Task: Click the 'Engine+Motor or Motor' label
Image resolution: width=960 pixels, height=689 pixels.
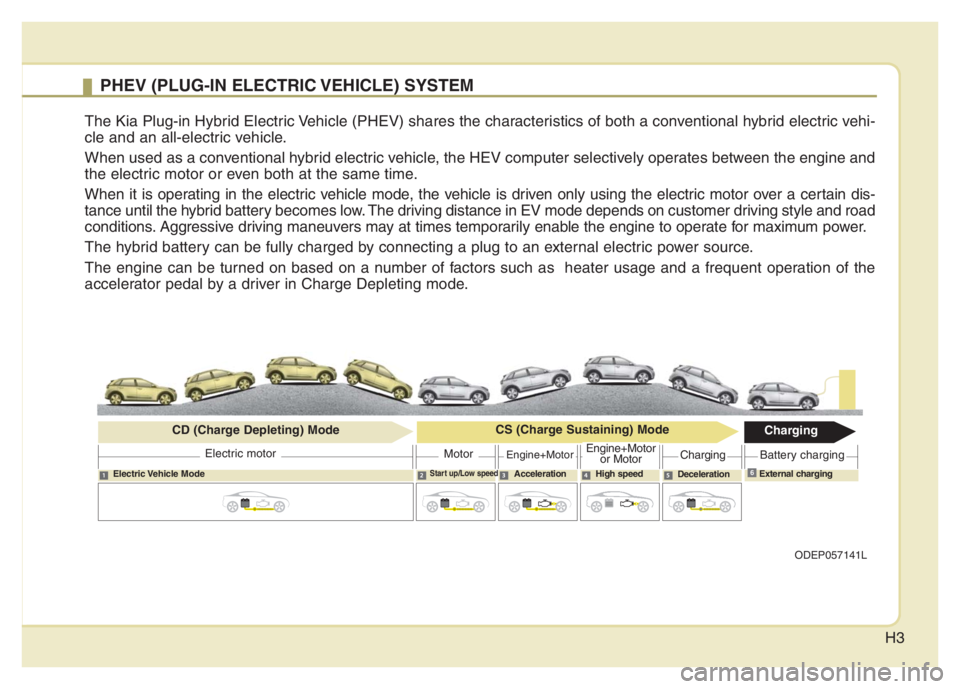Action: click(620, 454)
